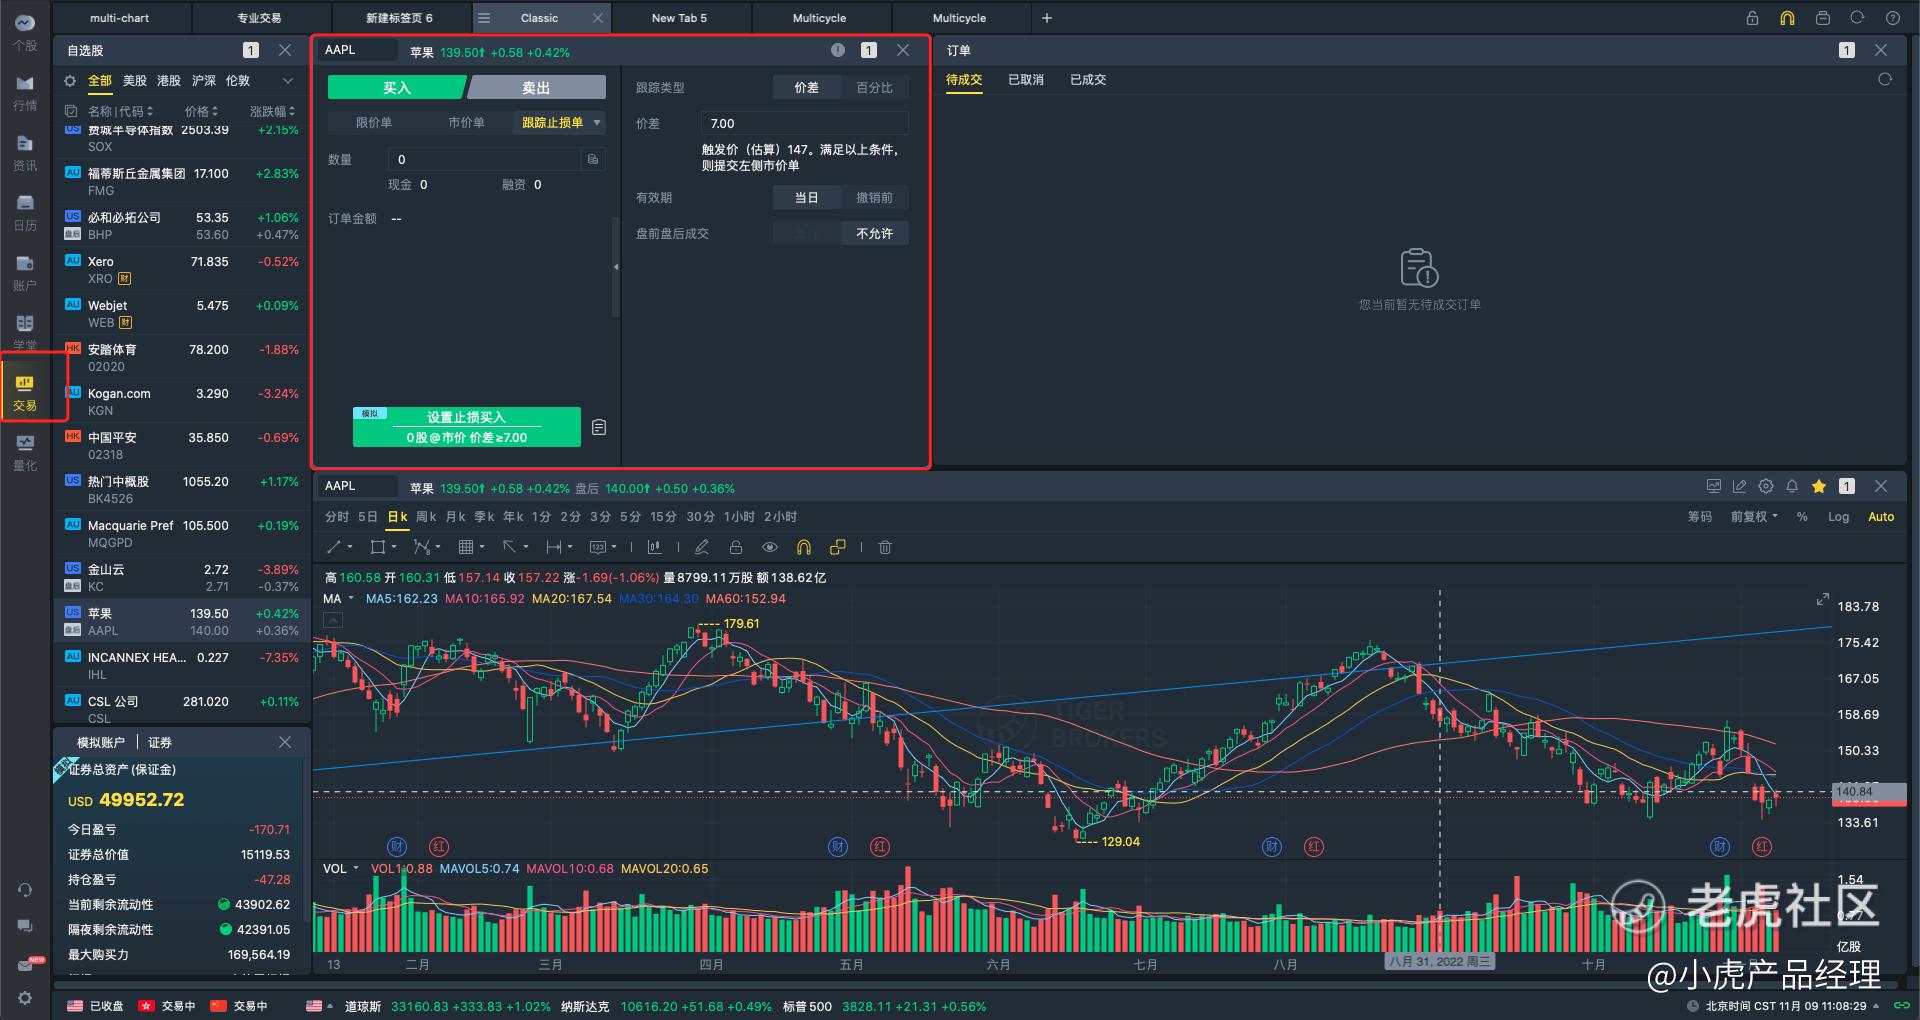Select the rectangle shape drawing tool
1920x1020 pixels.
377,547
